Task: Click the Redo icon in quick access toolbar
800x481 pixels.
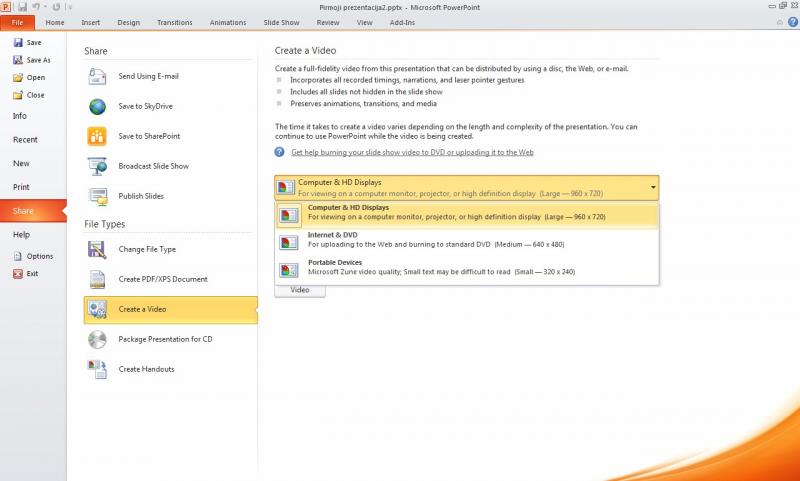Action: tap(56, 7)
